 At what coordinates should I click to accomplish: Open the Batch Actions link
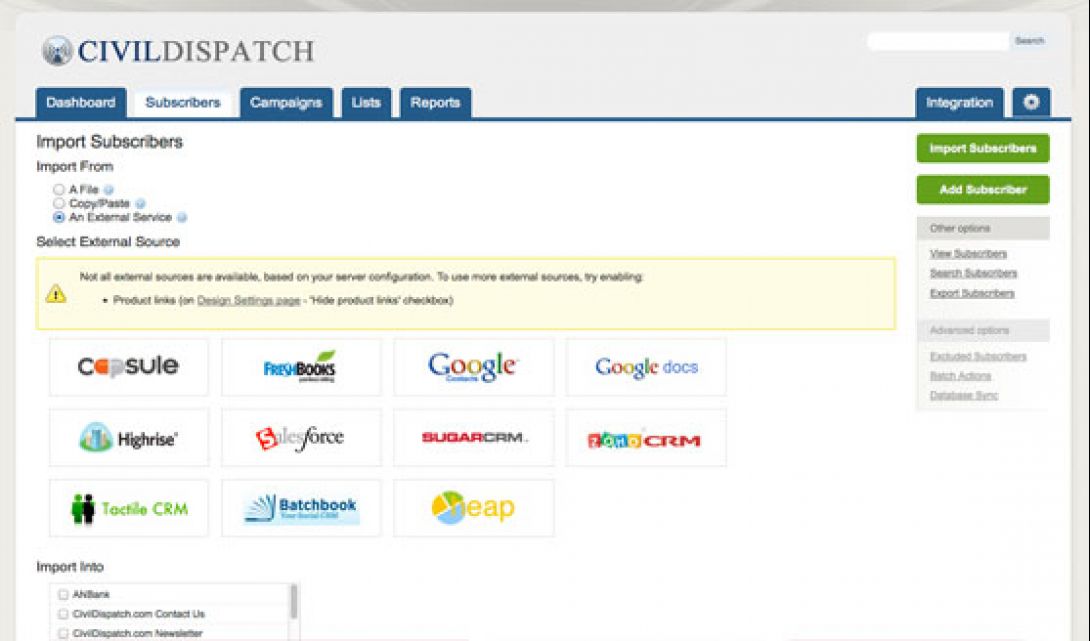click(960, 376)
